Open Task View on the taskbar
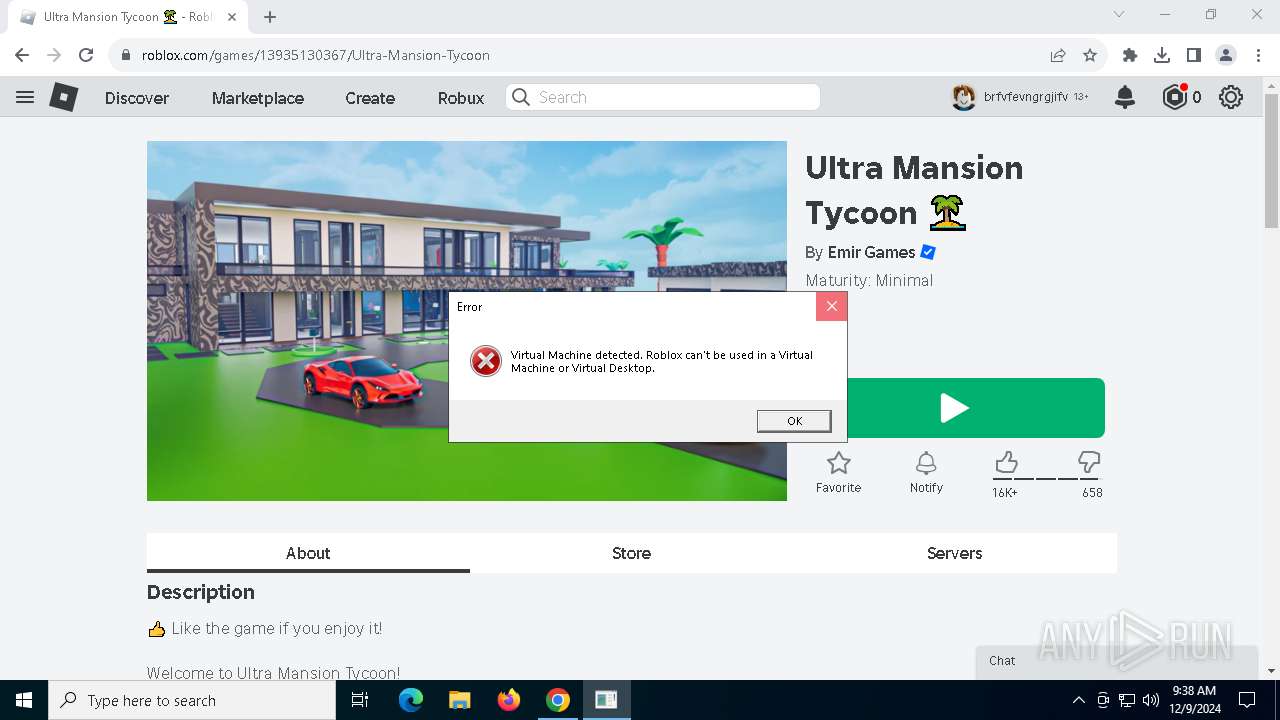The height and width of the screenshot is (720, 1280). coord(360,700)
